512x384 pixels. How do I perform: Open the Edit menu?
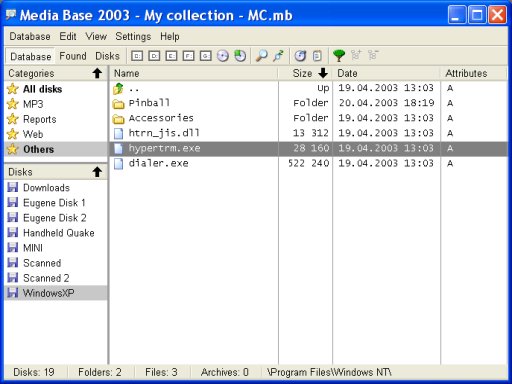tap(68, 36)
